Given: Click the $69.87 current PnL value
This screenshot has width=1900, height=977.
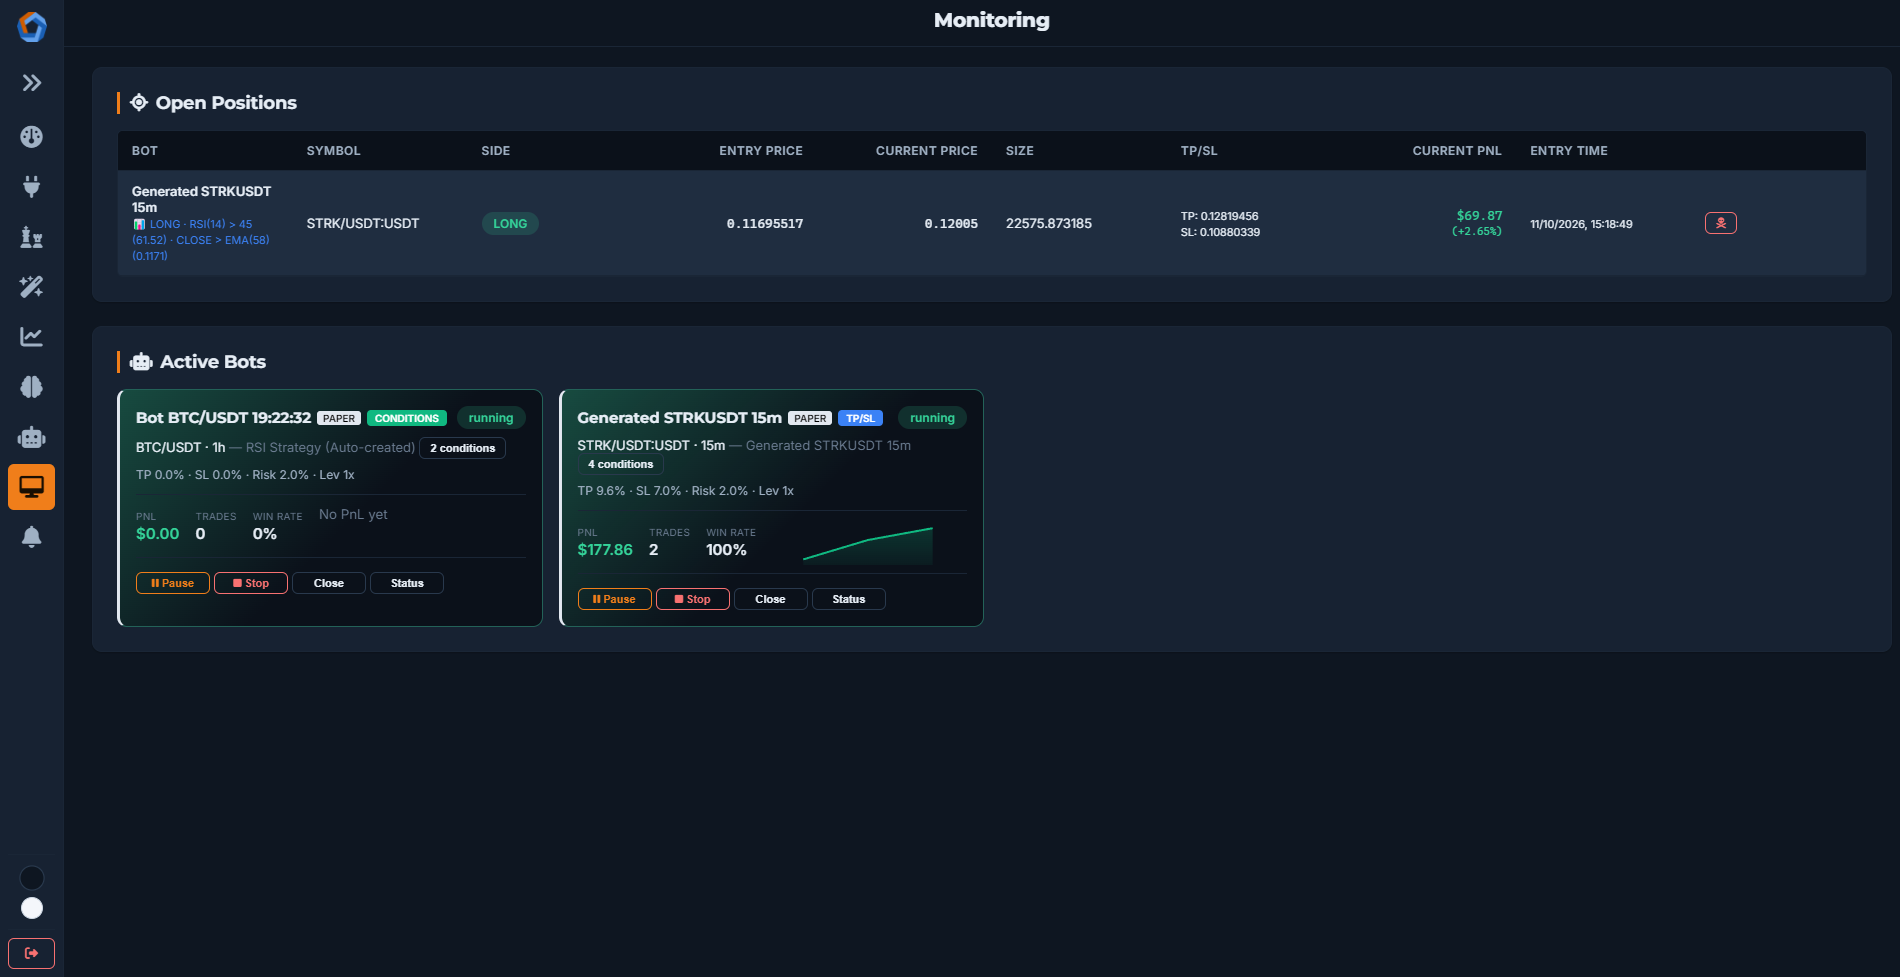Looking at the screenshot, I should coord(1479,216).
